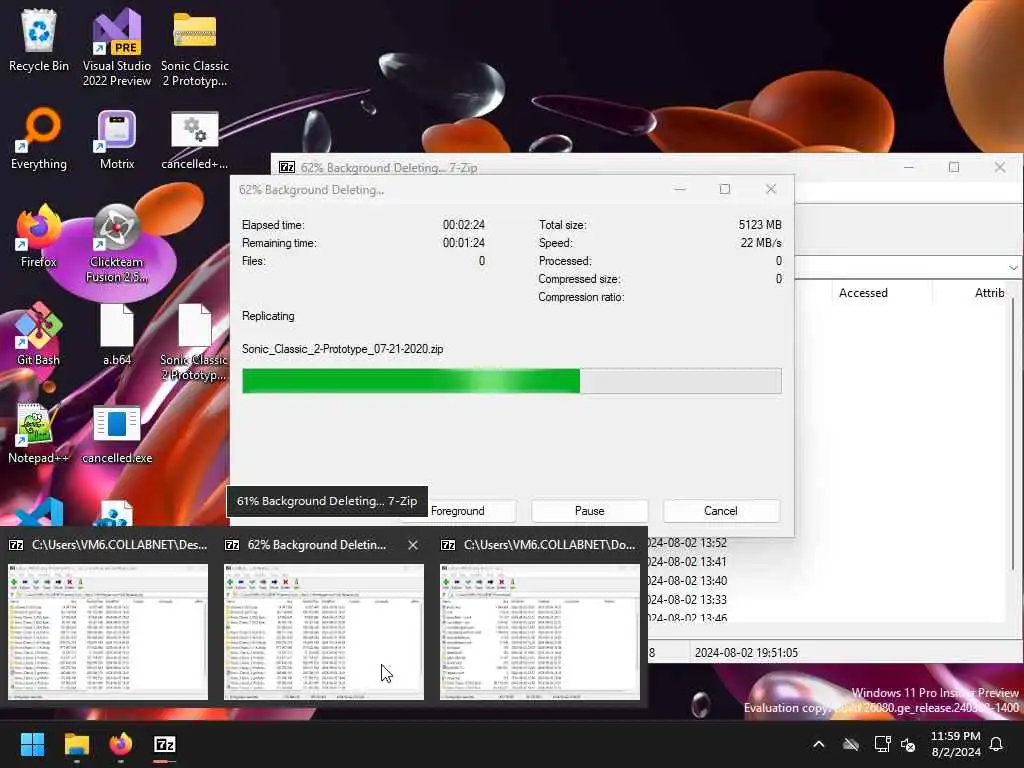Click the Speed value 22 MB/s
The image size is (1024, 768).
[761, 243]
